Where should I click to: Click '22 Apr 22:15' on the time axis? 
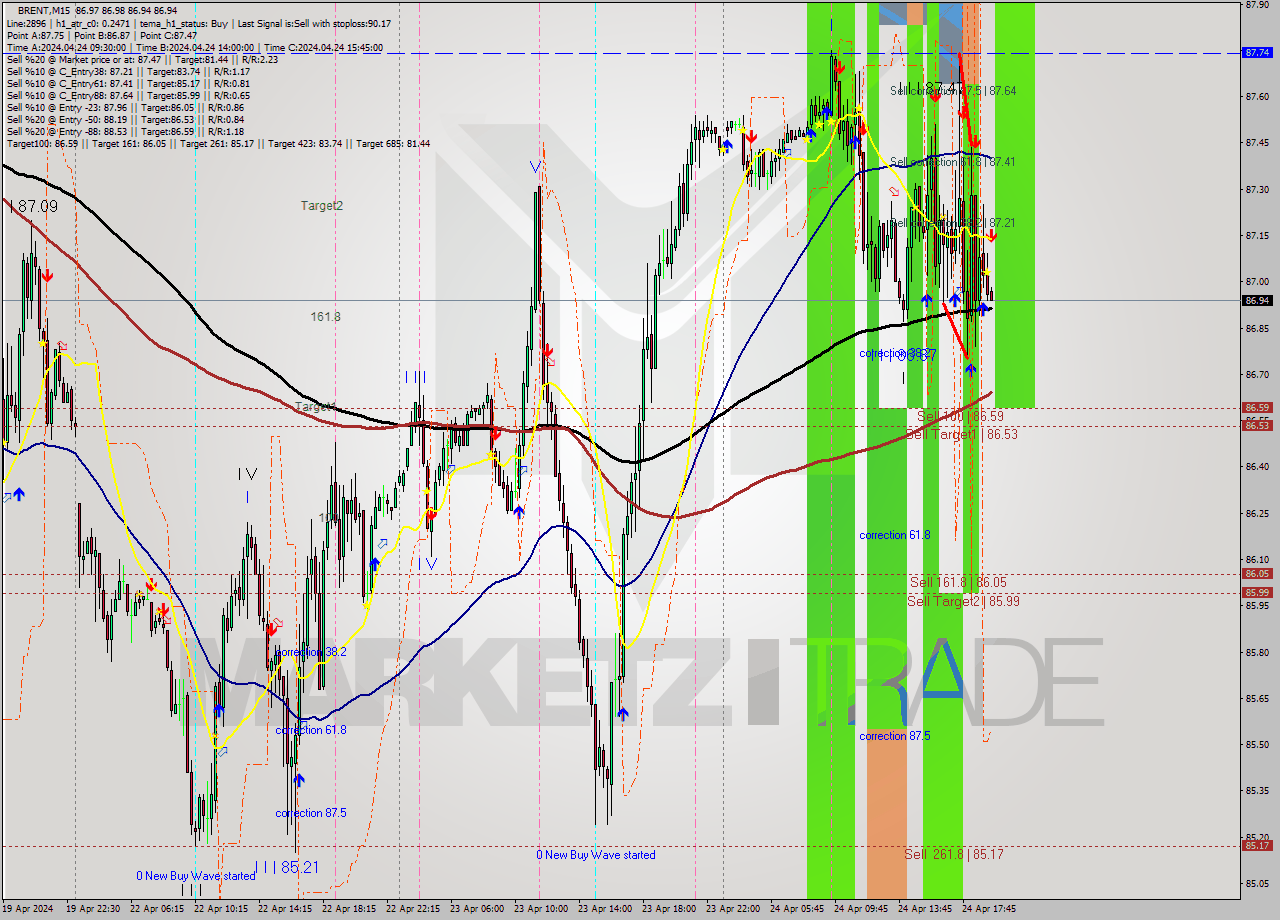coord(414,909)
